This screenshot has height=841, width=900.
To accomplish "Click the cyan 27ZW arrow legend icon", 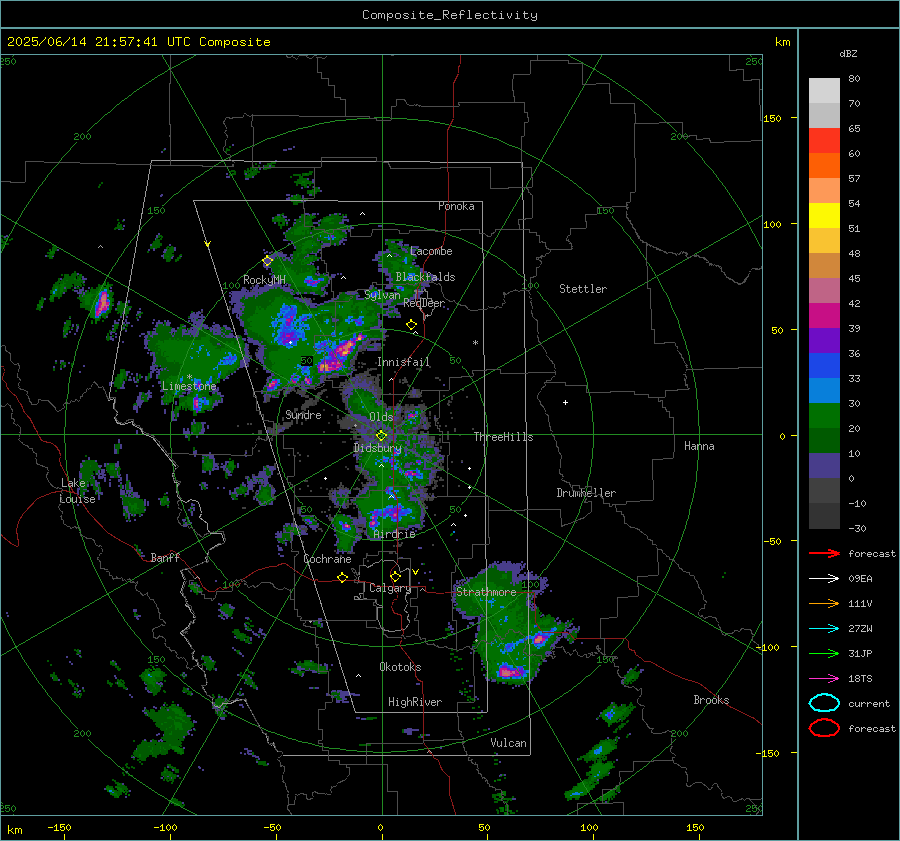I will pos(824,629).
